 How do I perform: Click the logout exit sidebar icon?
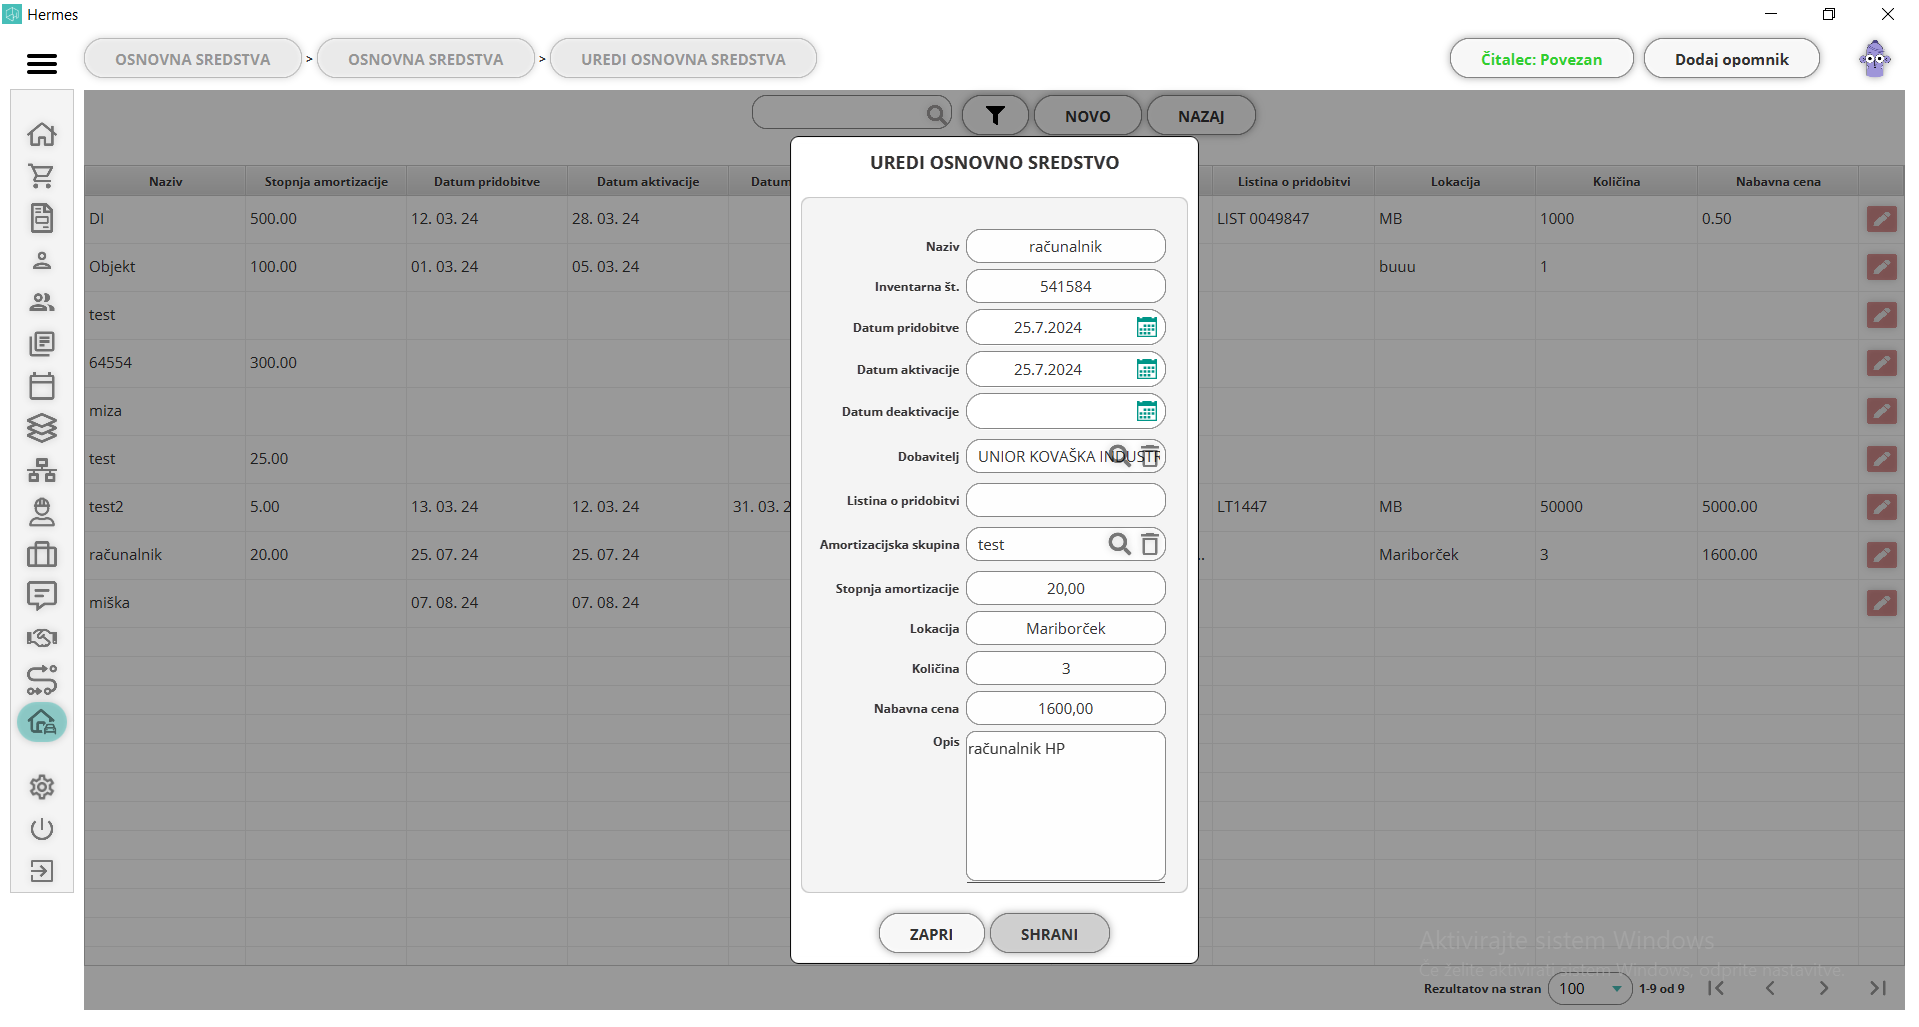[x=42, y=871]
